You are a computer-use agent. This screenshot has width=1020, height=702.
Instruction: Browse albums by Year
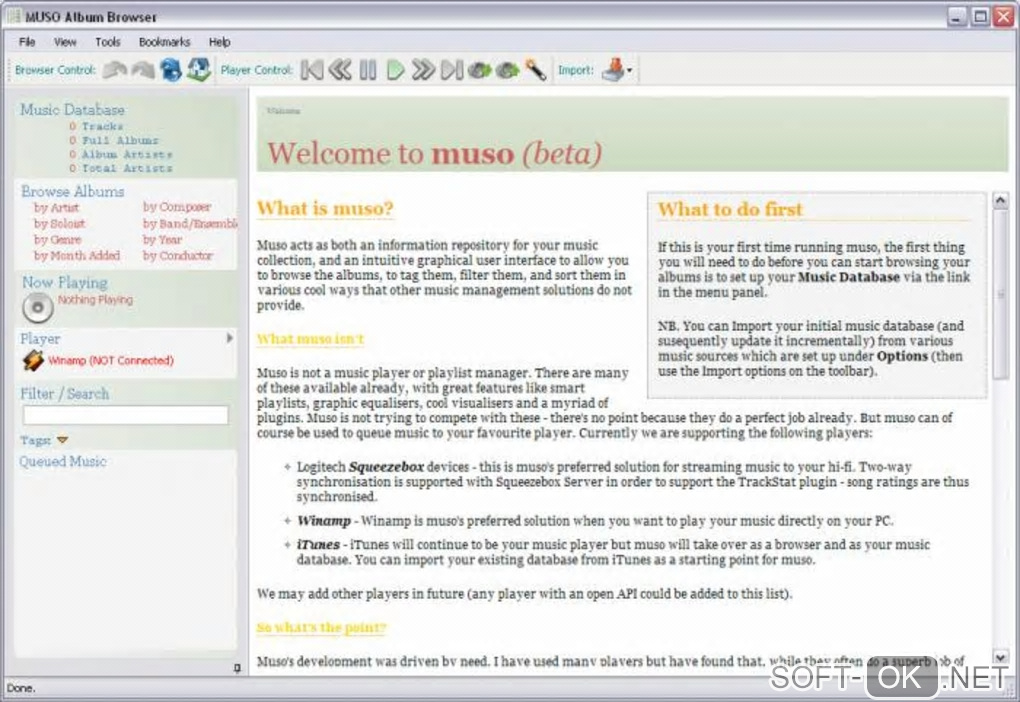point(162,239)
